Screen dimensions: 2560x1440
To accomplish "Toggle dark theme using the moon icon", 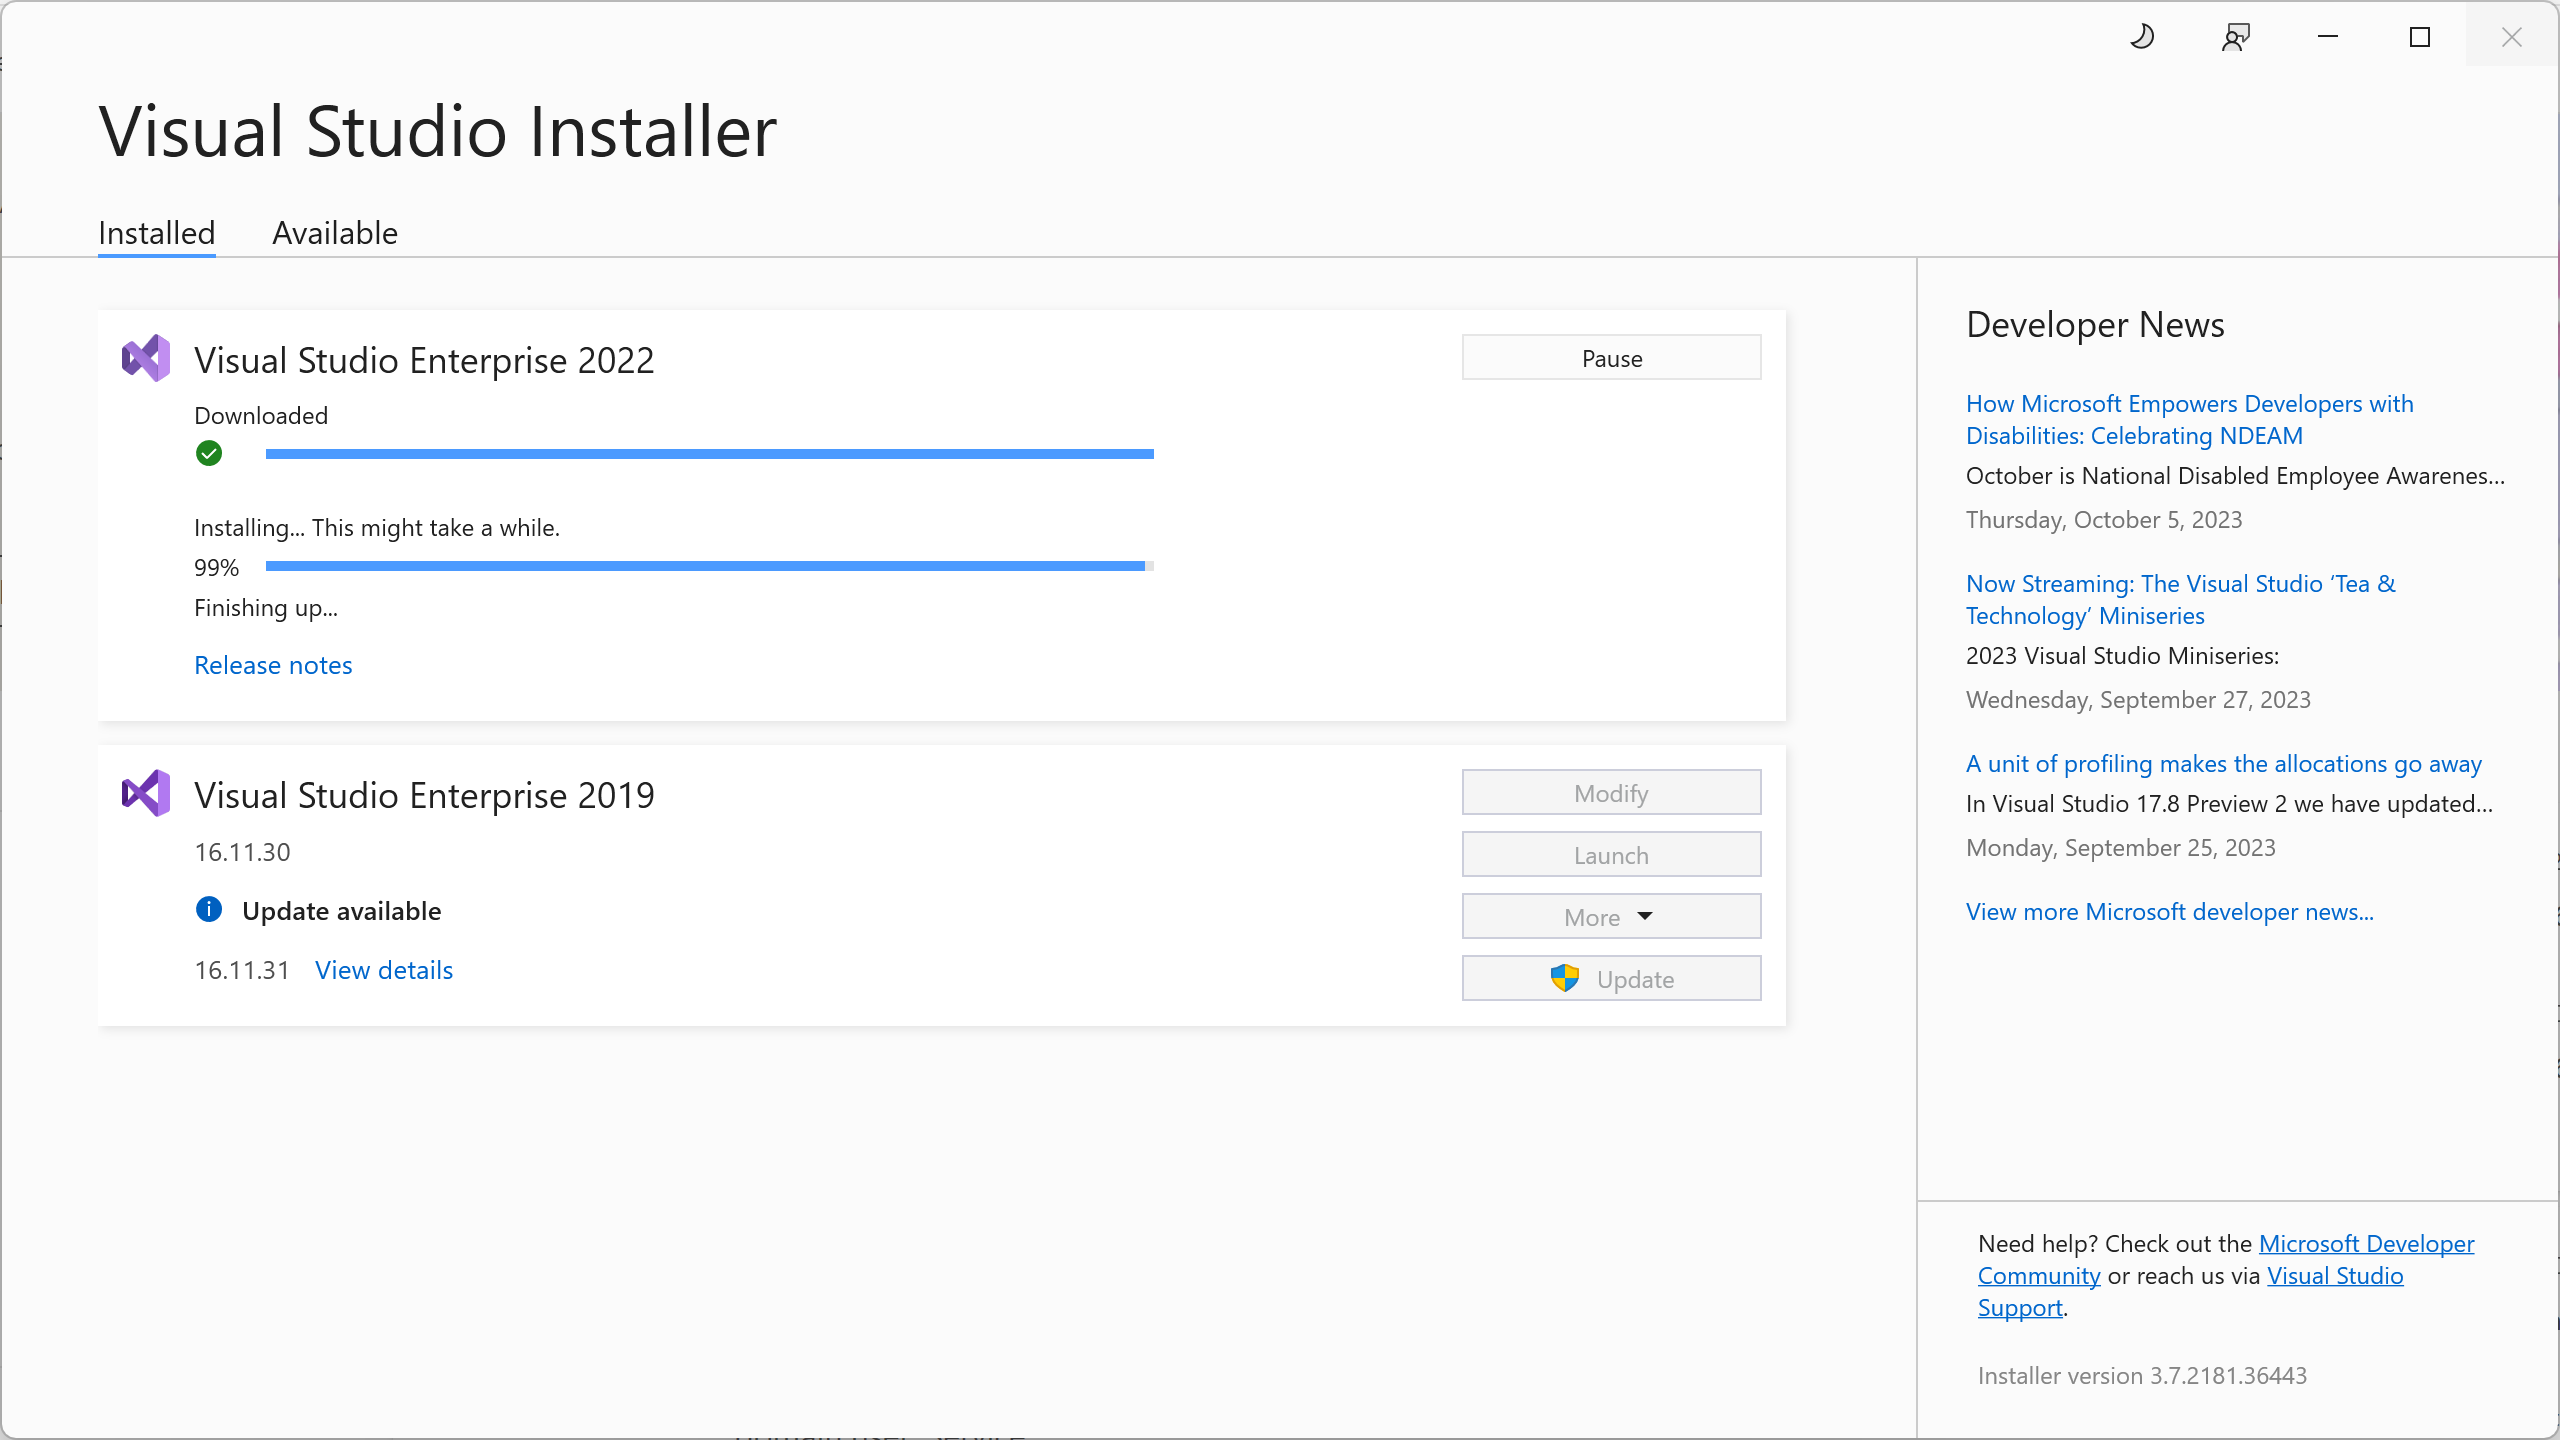I will click(2143, 36).
